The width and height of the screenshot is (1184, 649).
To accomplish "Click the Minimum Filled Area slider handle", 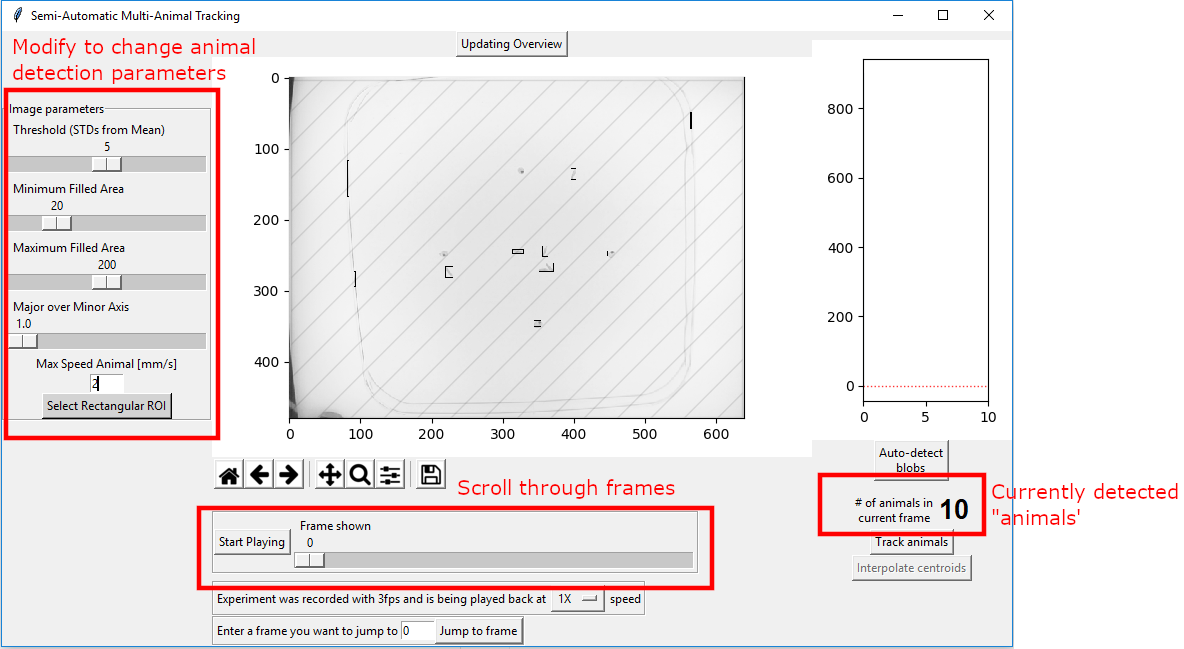I will pos(57,223).
